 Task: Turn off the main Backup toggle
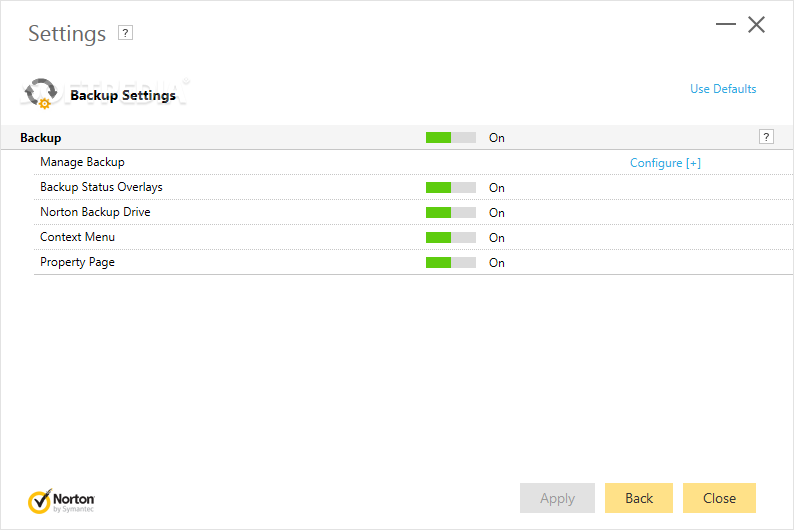coord(450,138)
